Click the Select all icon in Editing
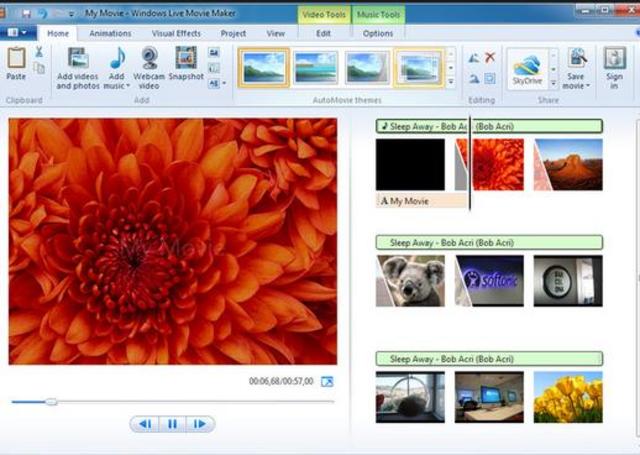The image size is (640, 455). [x=490, y=78]
